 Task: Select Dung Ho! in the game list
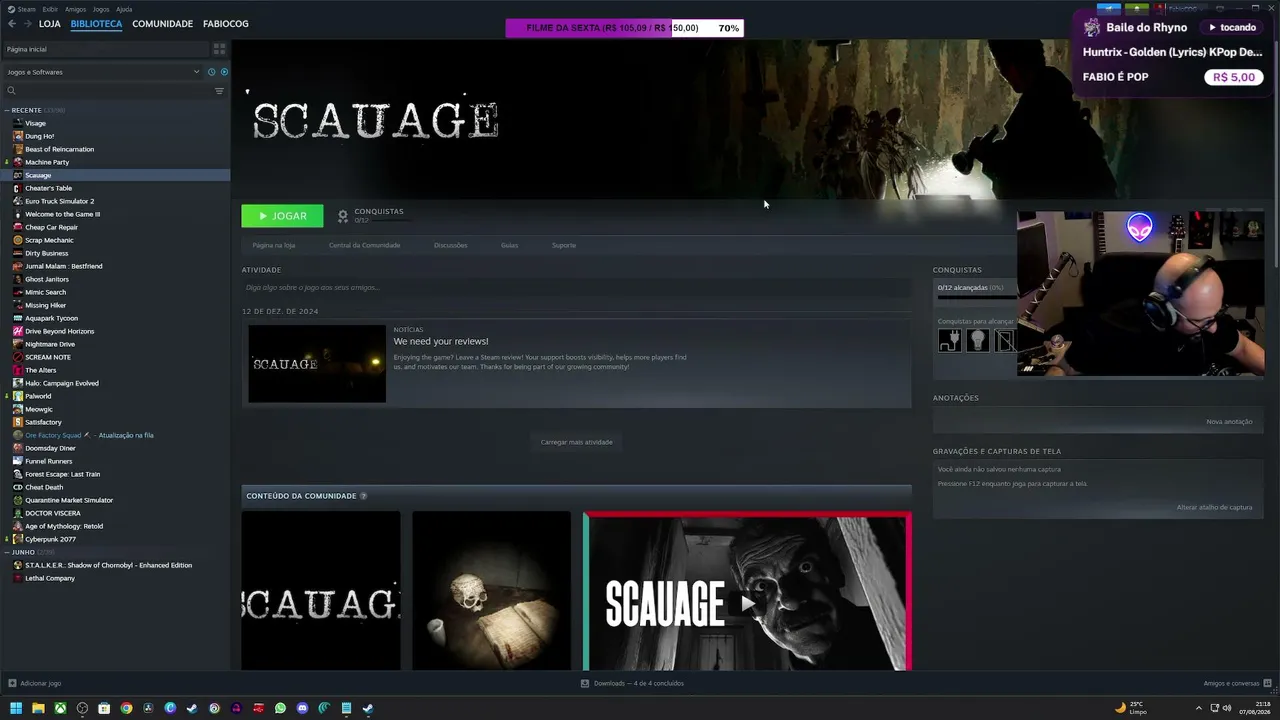pos(39,136)
